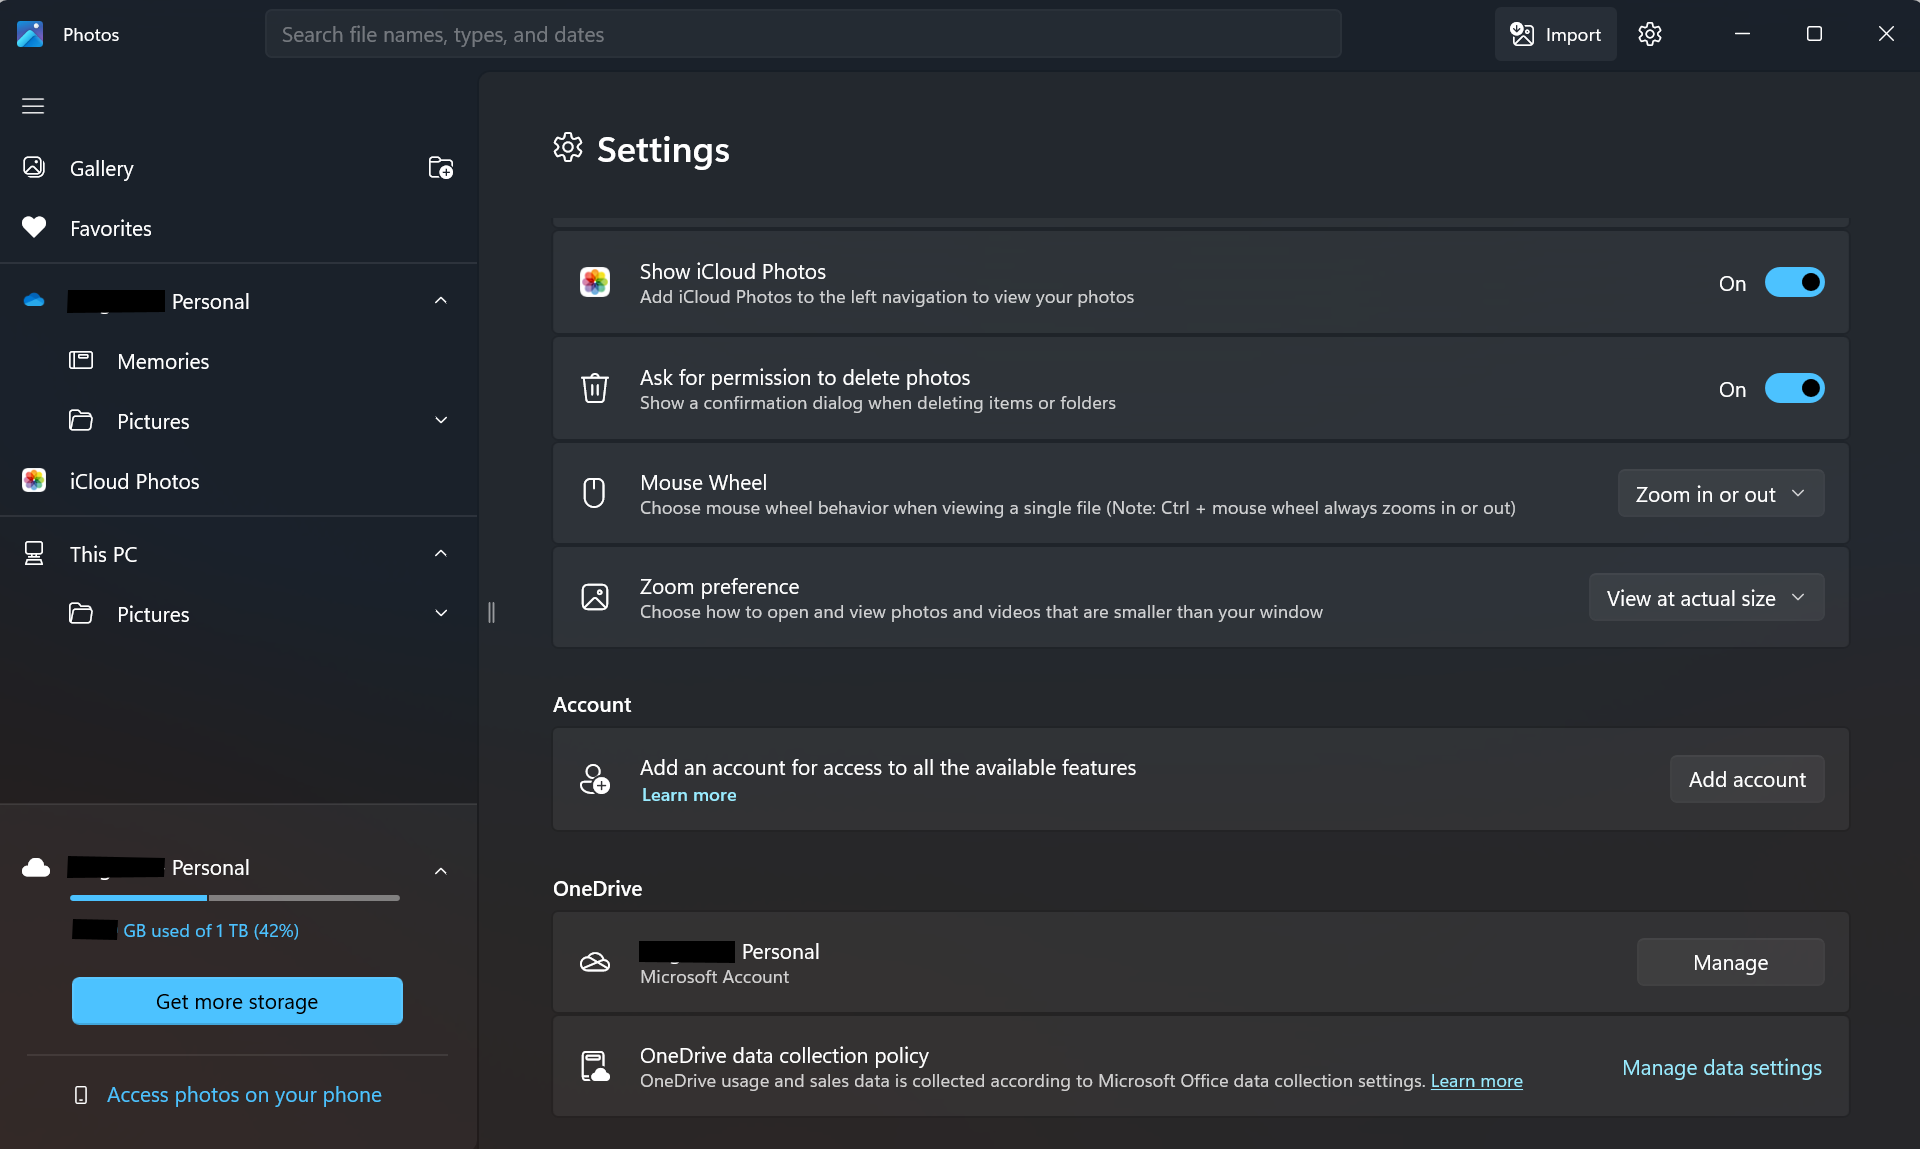Open settings via the gear icon in title bar
Image resolution: width=1920 pixels, height=1149 pixels.
[1650, 34]
